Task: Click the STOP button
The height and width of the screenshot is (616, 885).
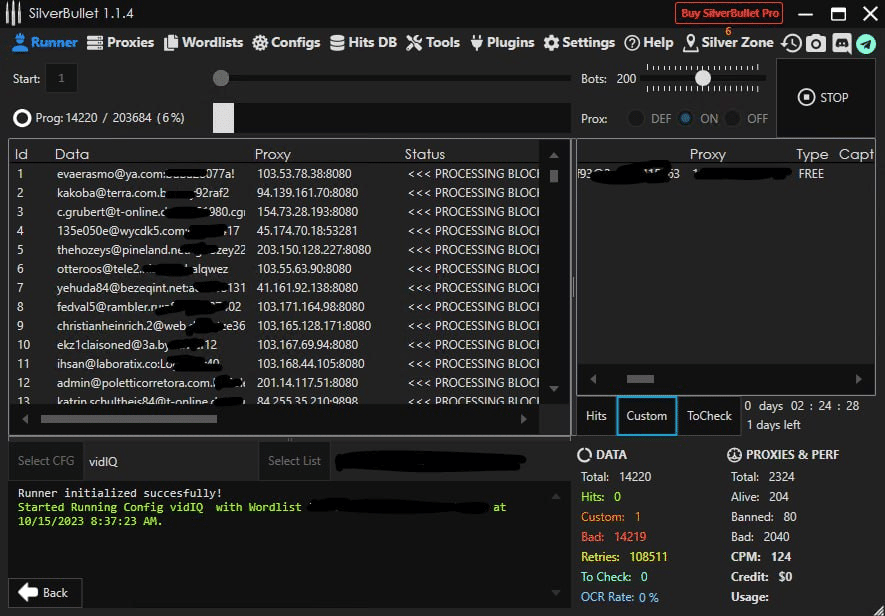Action: (x=826, y=98)
